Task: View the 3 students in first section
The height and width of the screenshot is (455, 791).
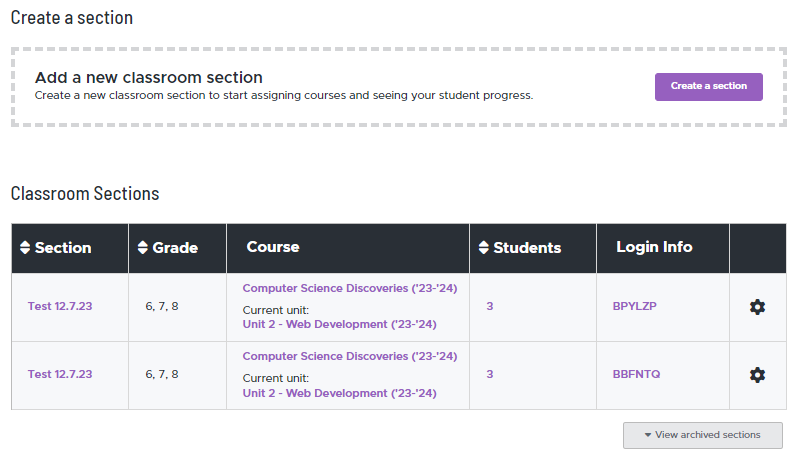Action: click(x=490, y=306)
